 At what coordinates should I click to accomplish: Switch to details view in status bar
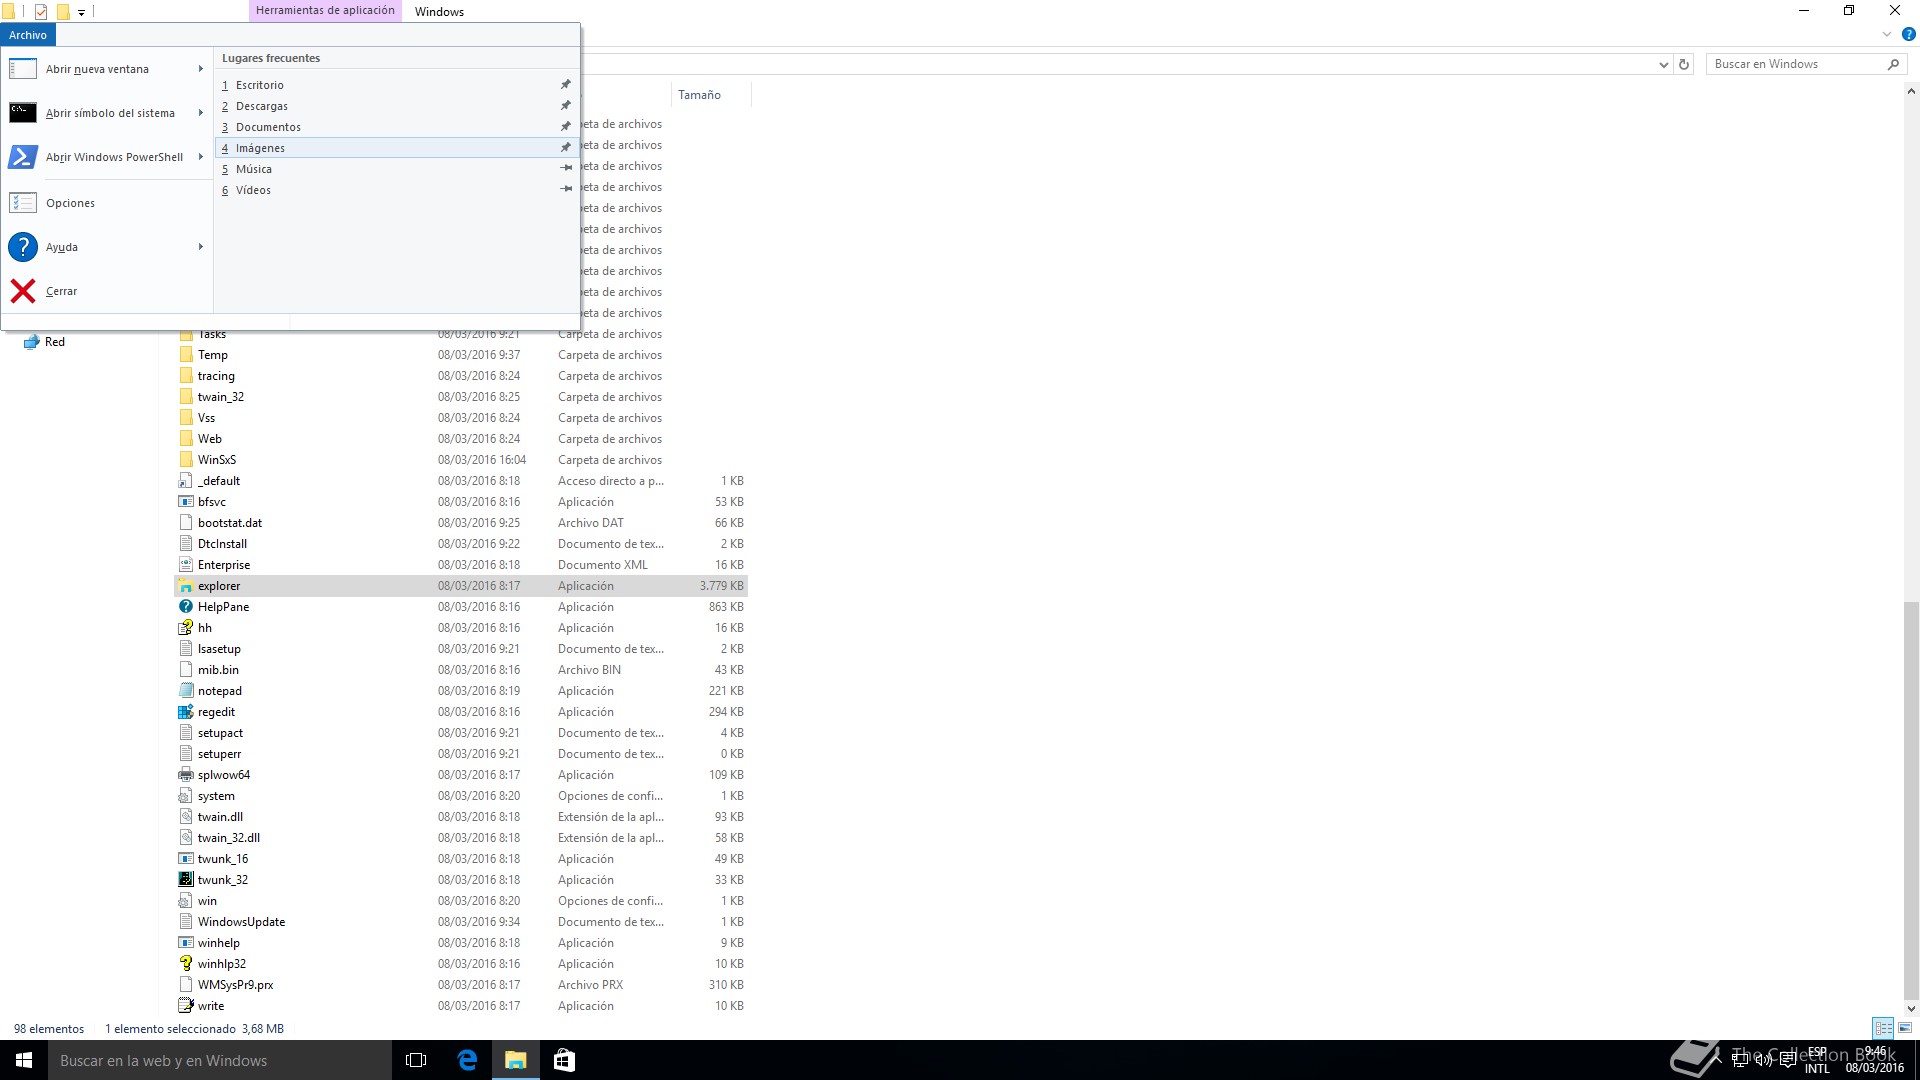(1883, 1028)
